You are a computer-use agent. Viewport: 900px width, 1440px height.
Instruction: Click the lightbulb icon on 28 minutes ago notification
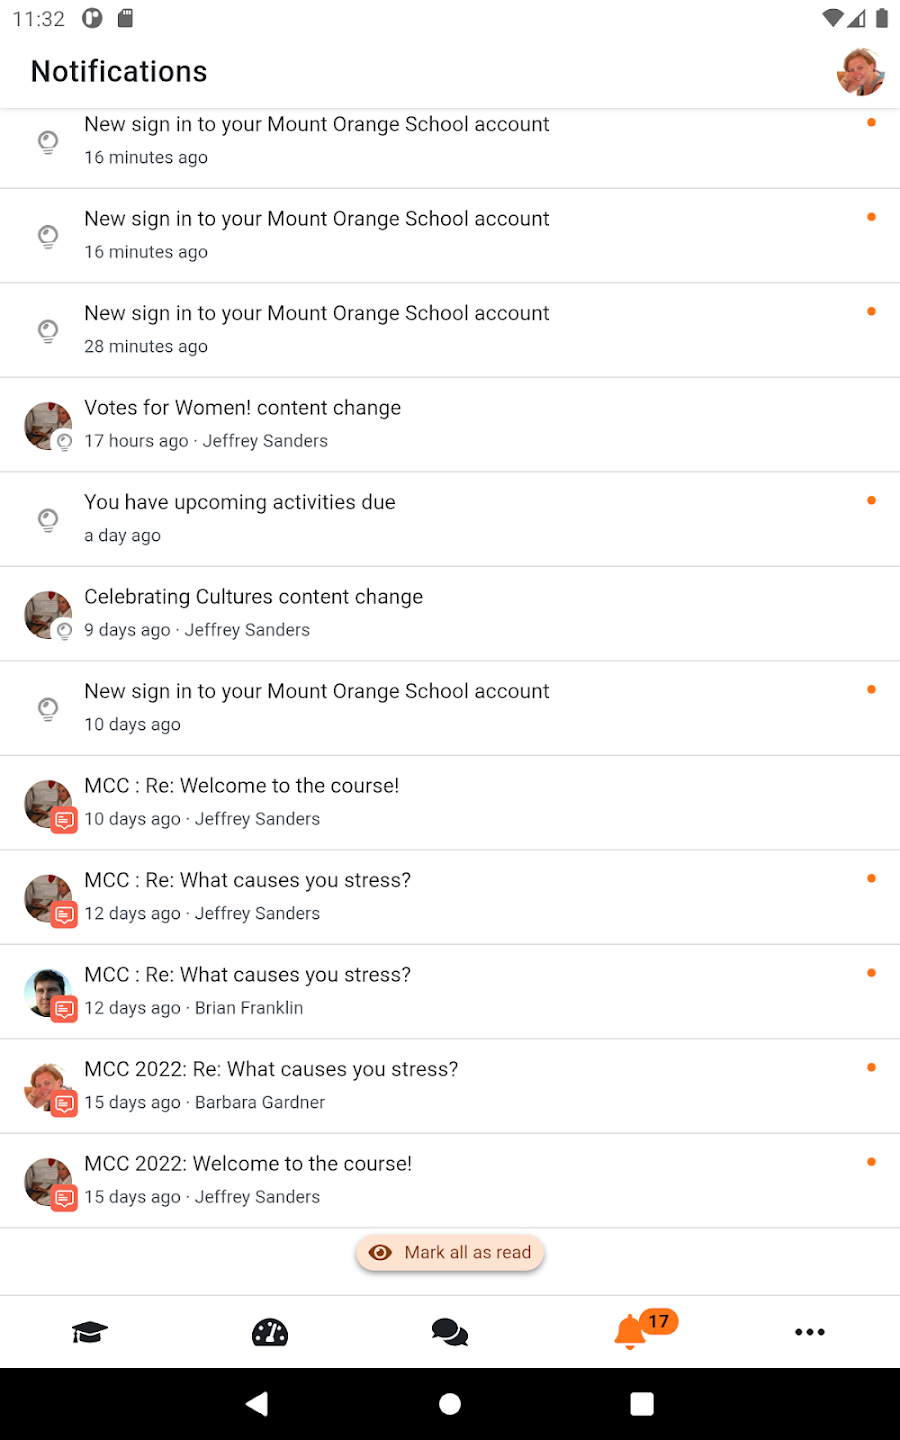pyautogui.click(x=48, y=330)
